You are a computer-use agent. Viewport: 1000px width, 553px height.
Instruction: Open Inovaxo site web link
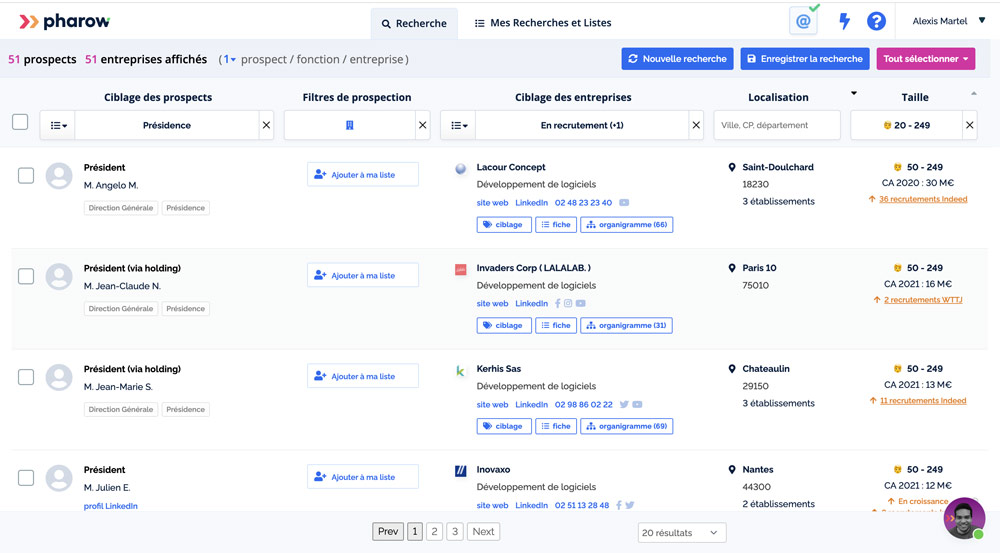tap(492, 505)
